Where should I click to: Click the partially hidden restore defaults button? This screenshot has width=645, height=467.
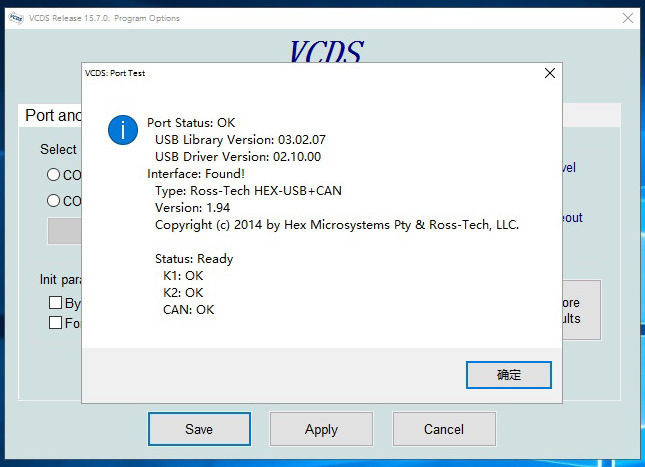pyautogui.click(x=581, y=310)
